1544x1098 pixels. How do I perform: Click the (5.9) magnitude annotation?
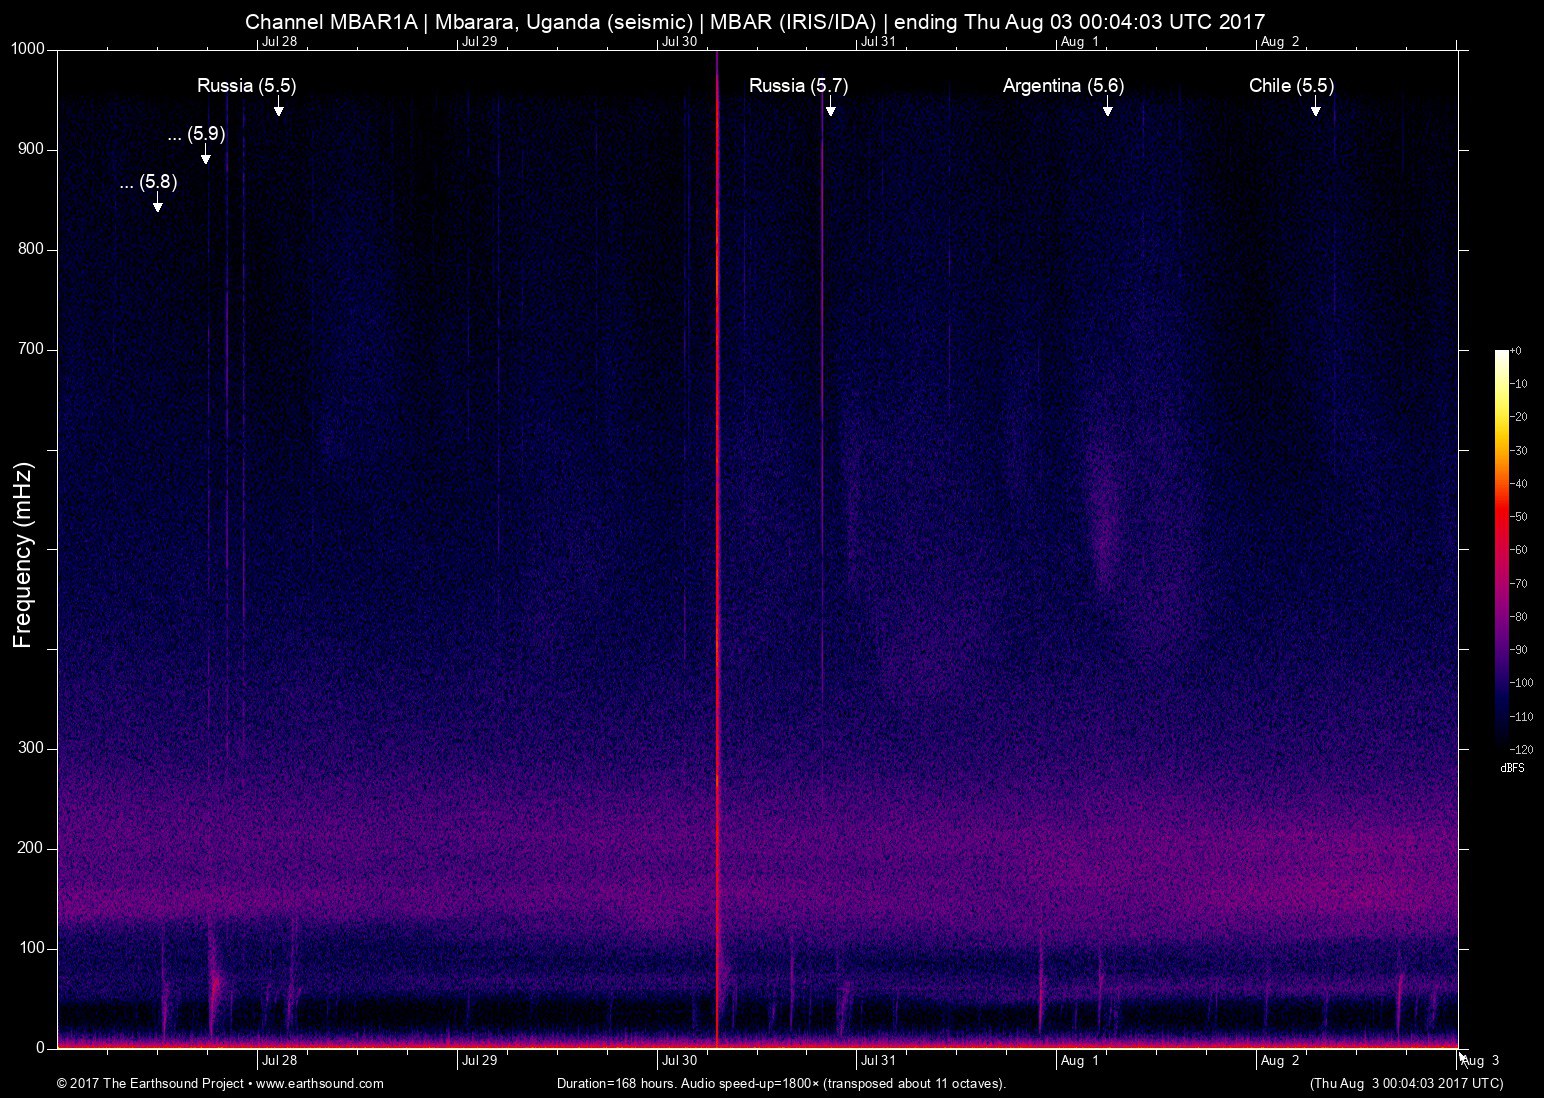pyautogui.click(x=205, y=135)
